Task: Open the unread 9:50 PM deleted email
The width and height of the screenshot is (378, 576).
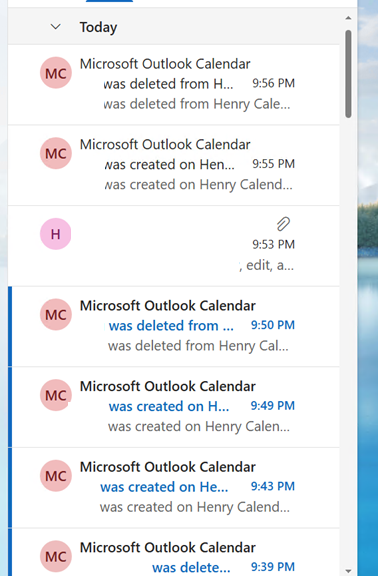Action: click(173, 327)
